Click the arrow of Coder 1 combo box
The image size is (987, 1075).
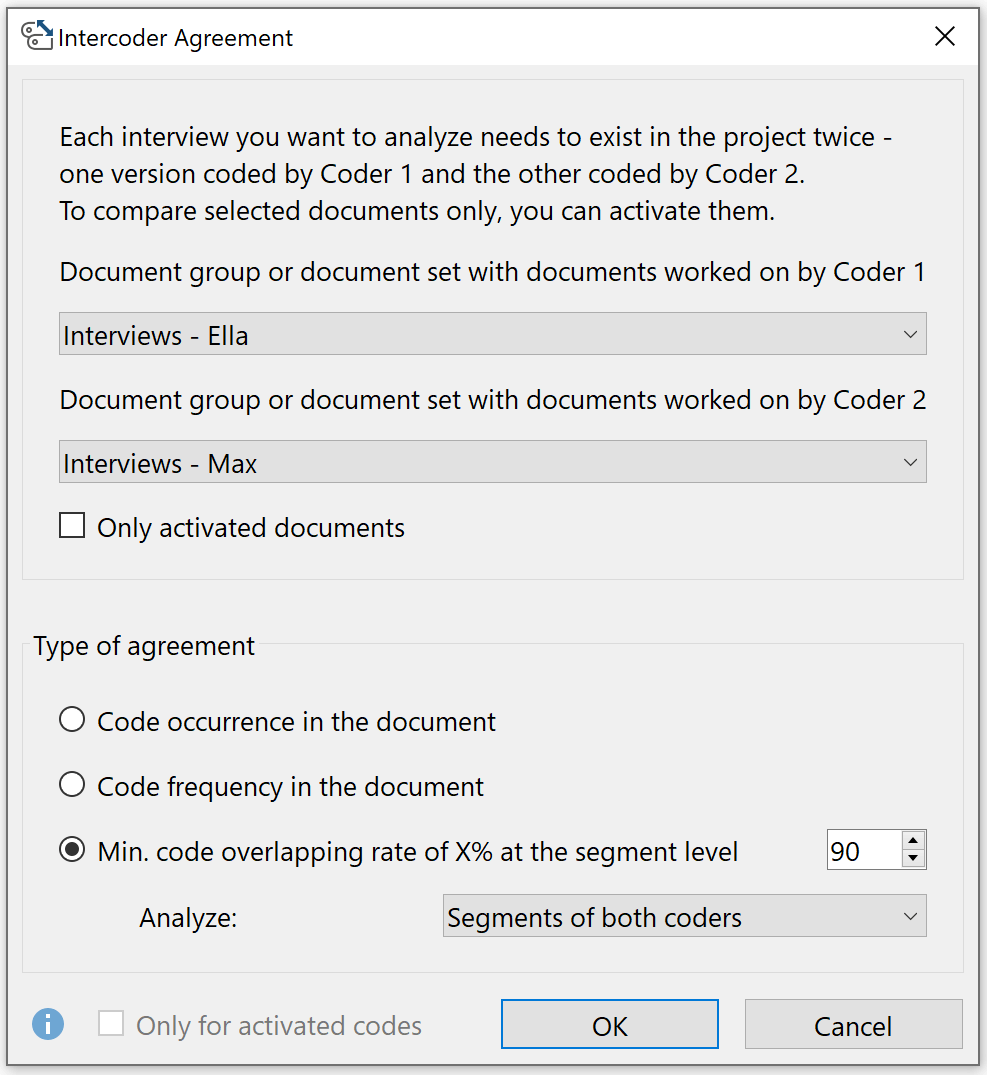(910, 335)
